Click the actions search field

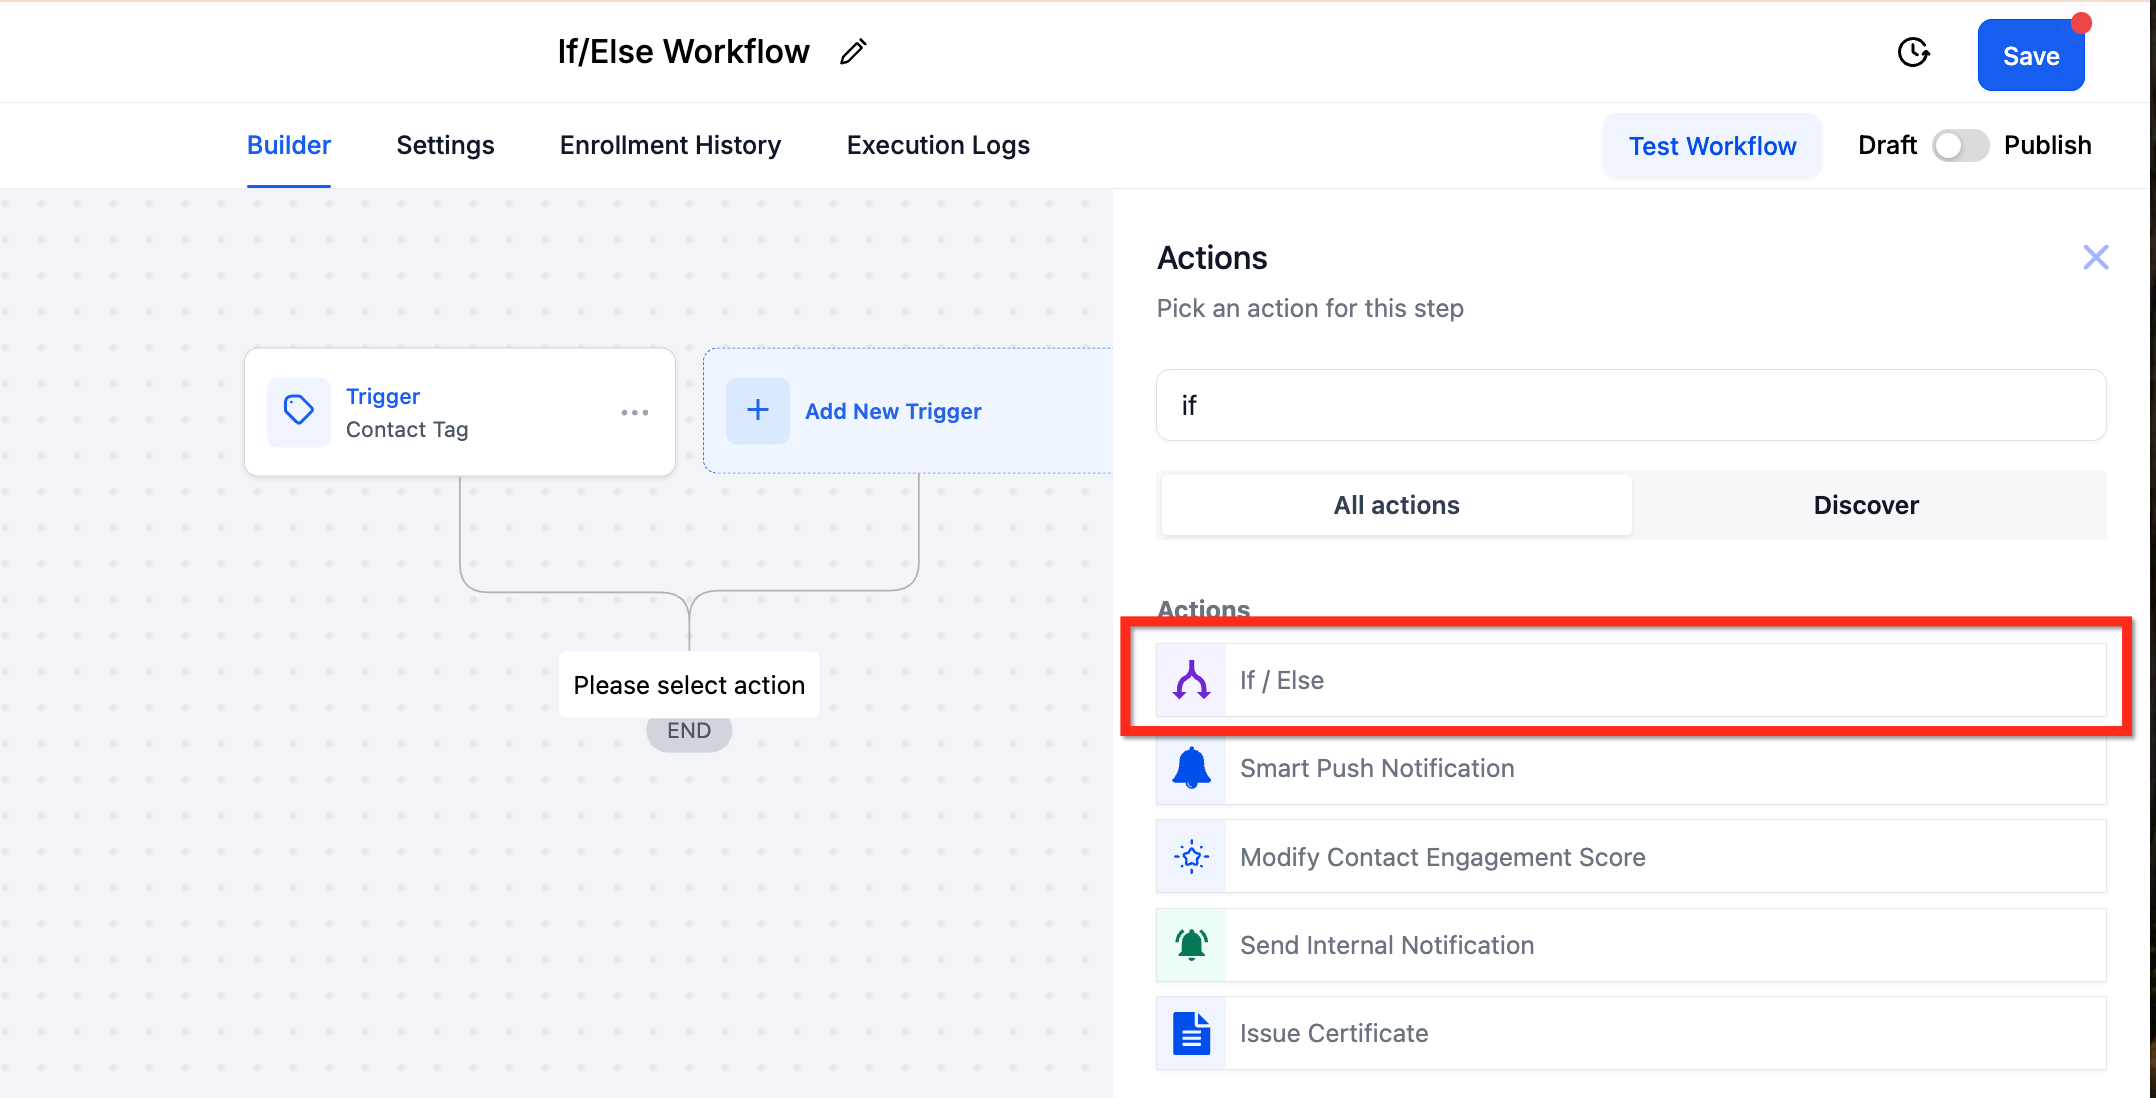[x=1630, y=405]
